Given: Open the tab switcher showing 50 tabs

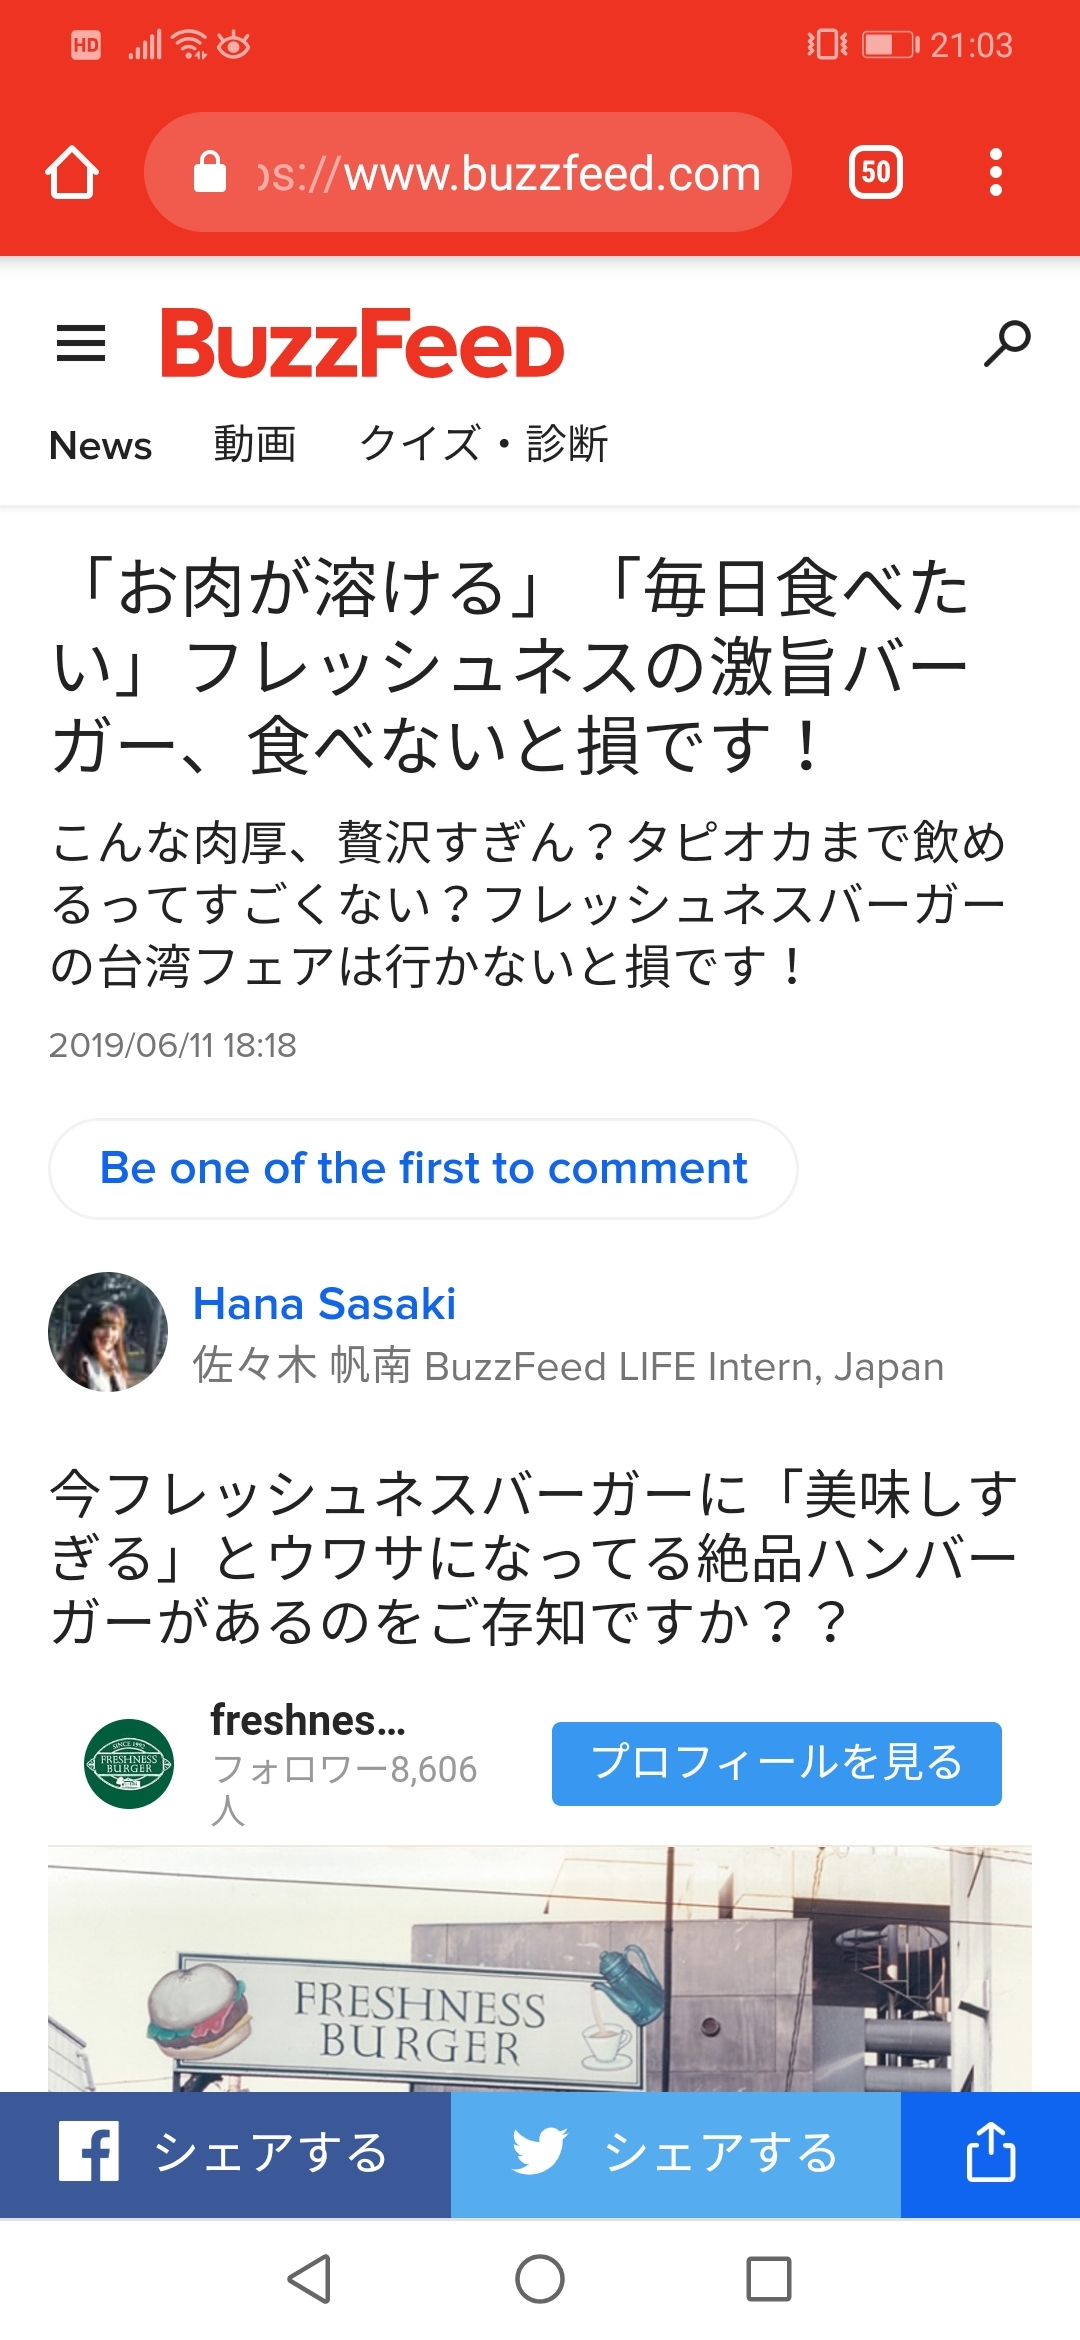Looking at the screenshot, I should coord(876,173).
